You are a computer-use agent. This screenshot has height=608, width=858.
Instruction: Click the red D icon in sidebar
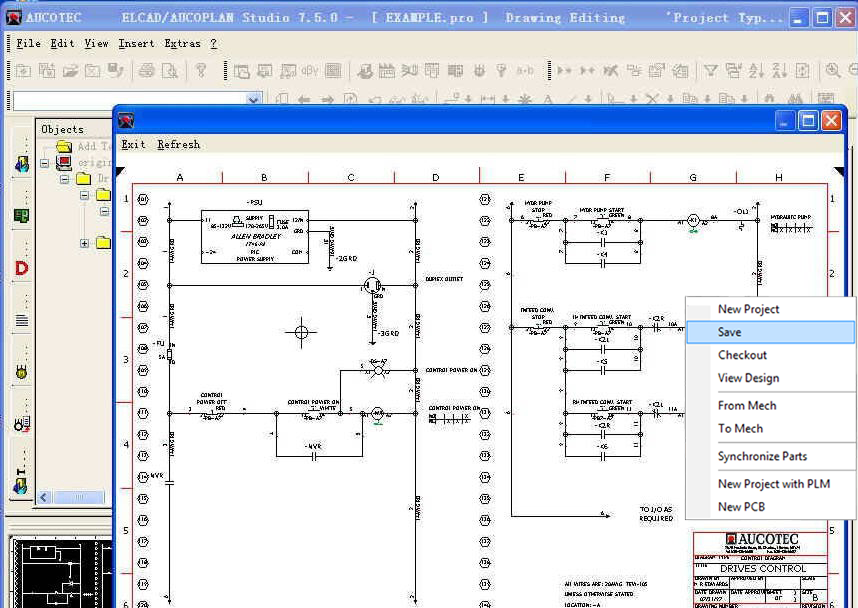(20, 268)
